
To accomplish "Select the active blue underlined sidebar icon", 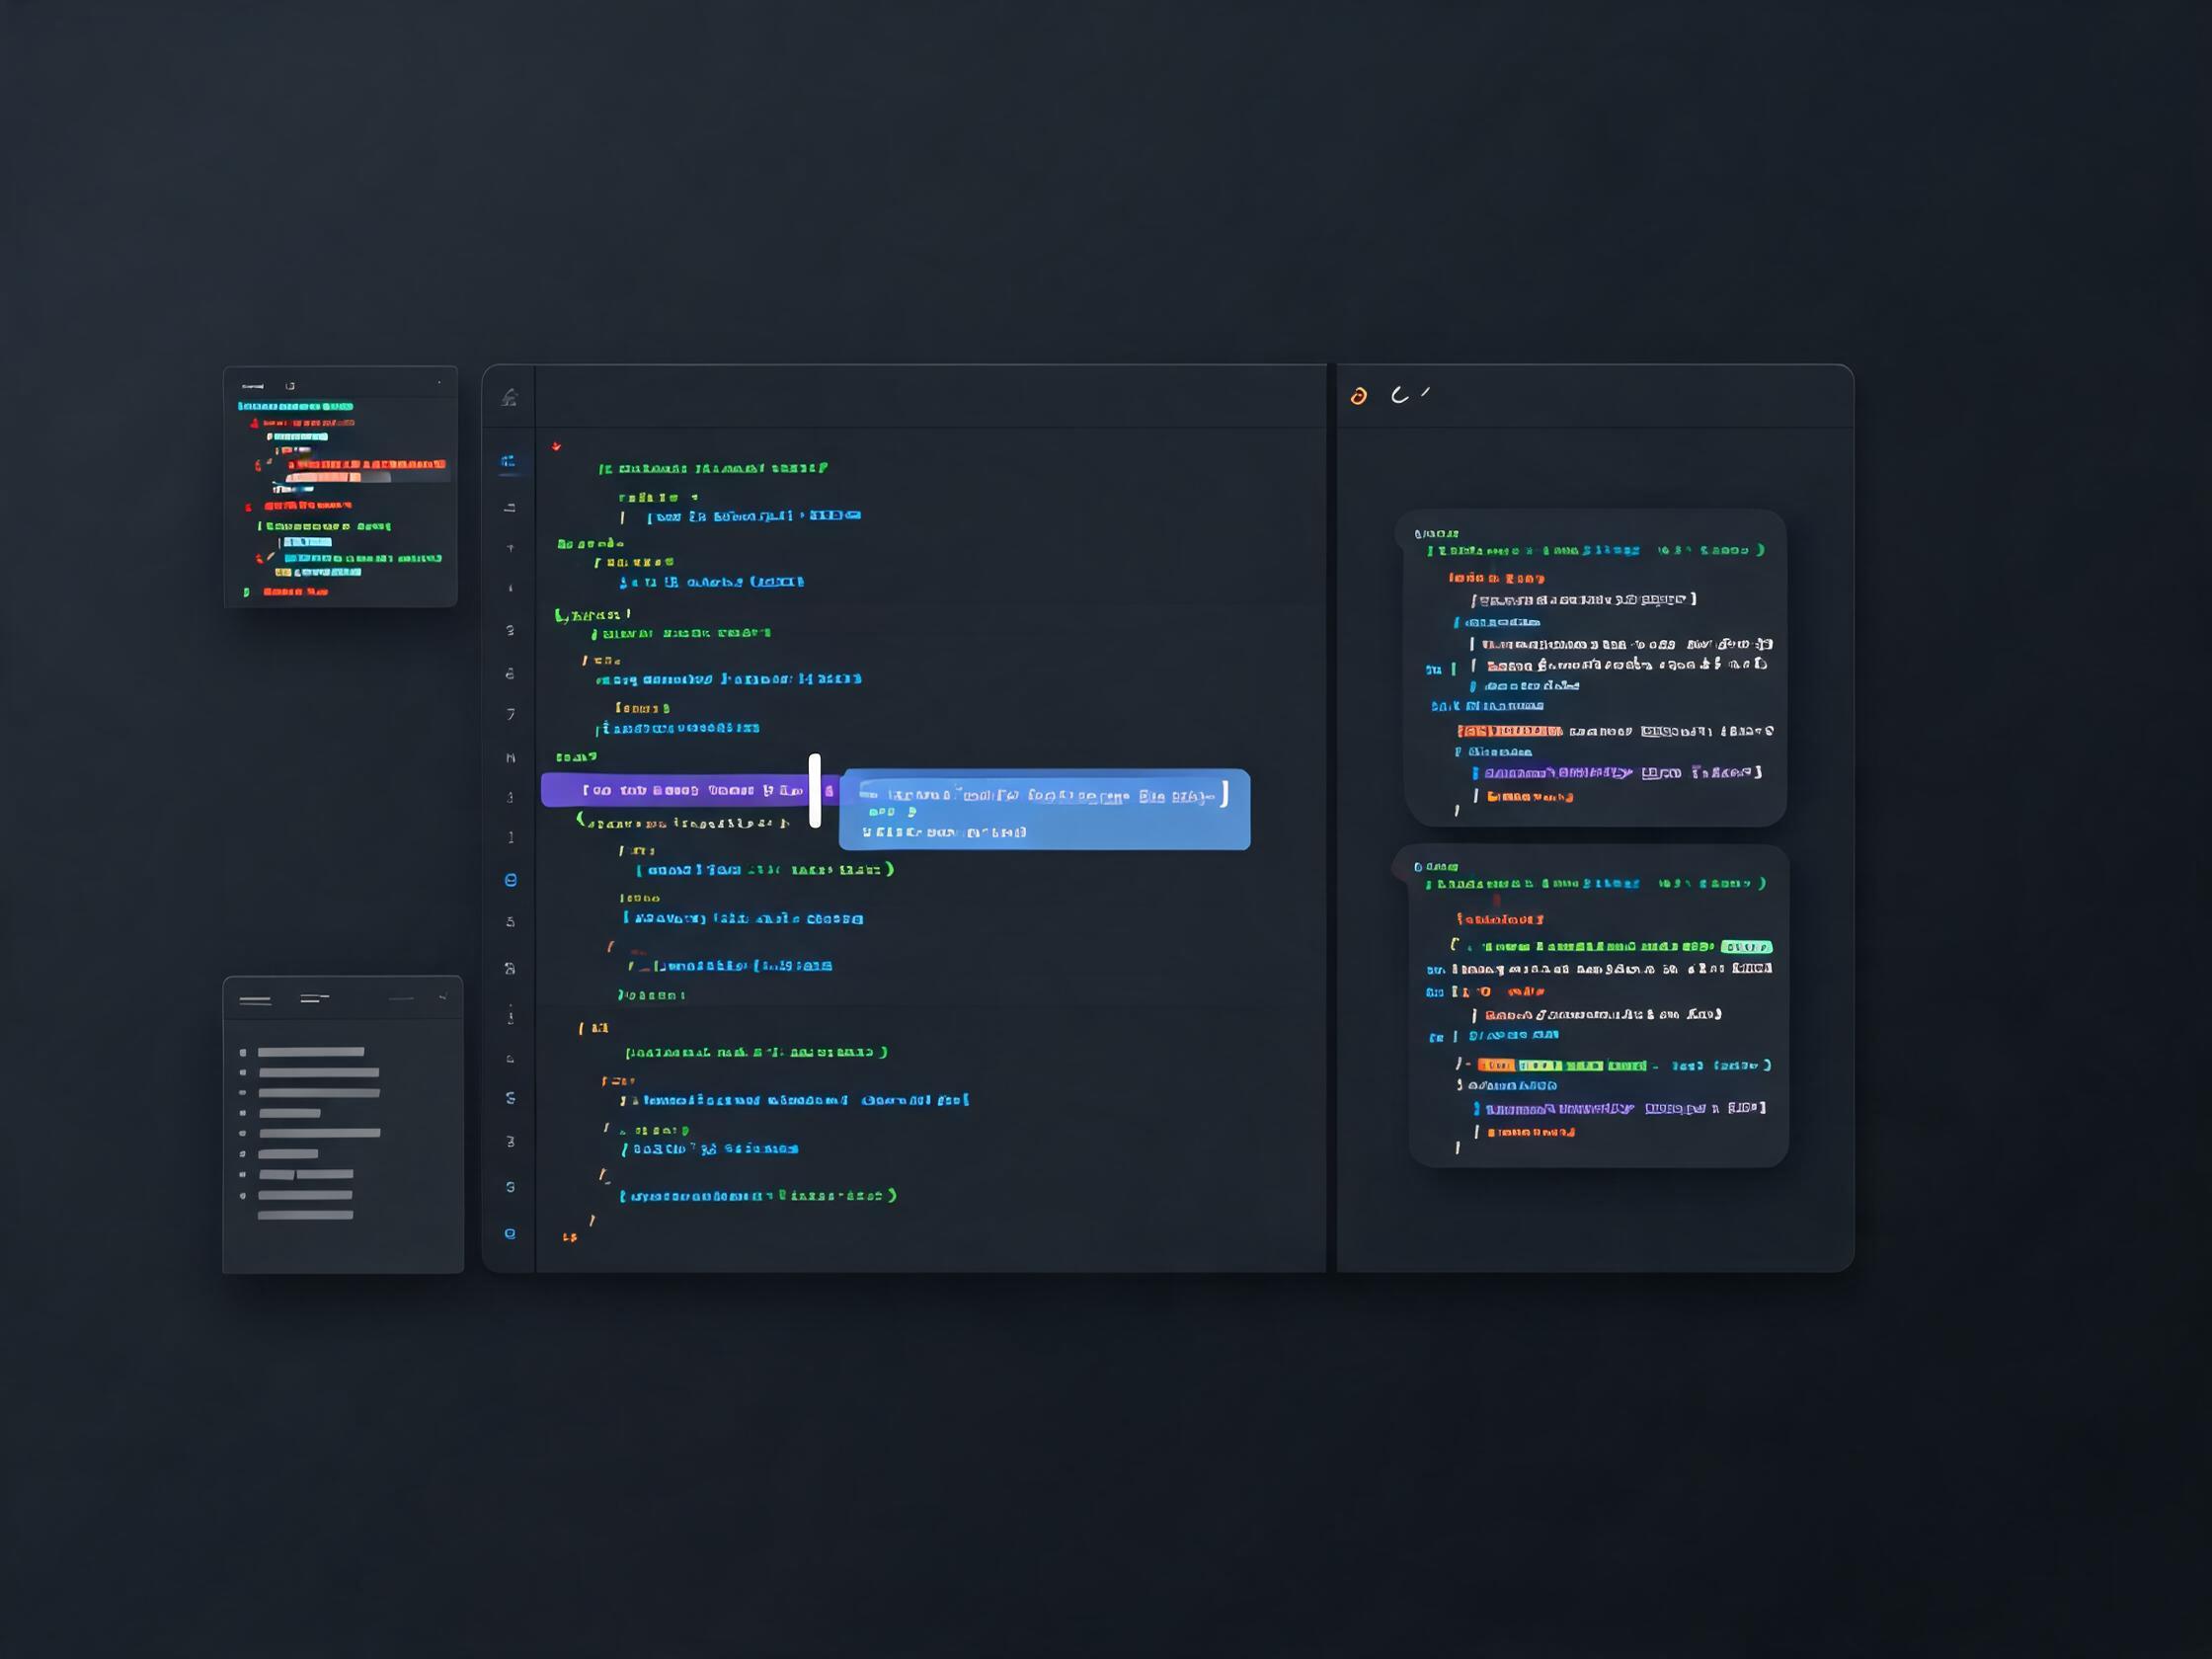I will tap(508, 461).
